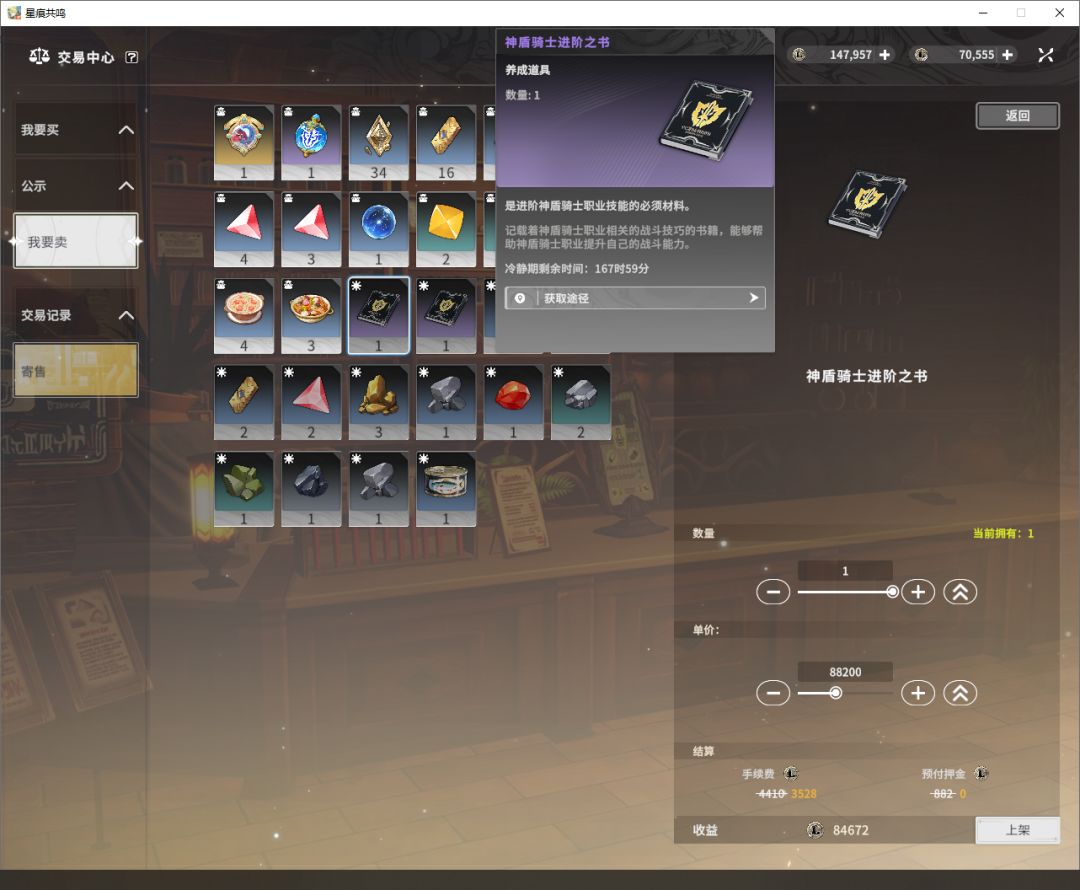Open 获取途径 in the item tooltip
1080x890 pixels.
coord(635,298)
